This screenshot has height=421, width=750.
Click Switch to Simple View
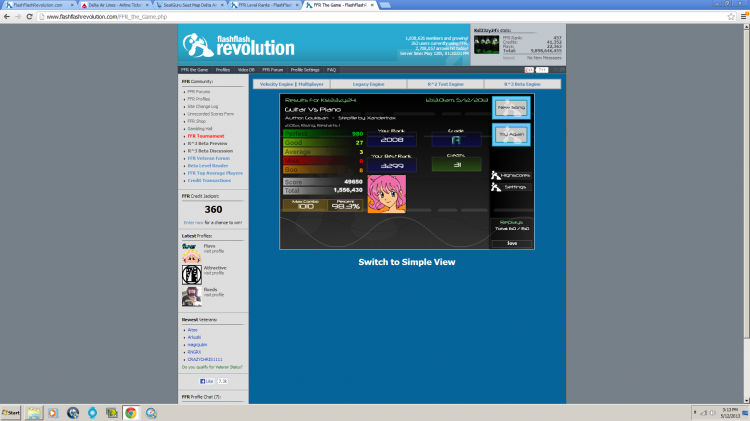click(x=407, y=262)
